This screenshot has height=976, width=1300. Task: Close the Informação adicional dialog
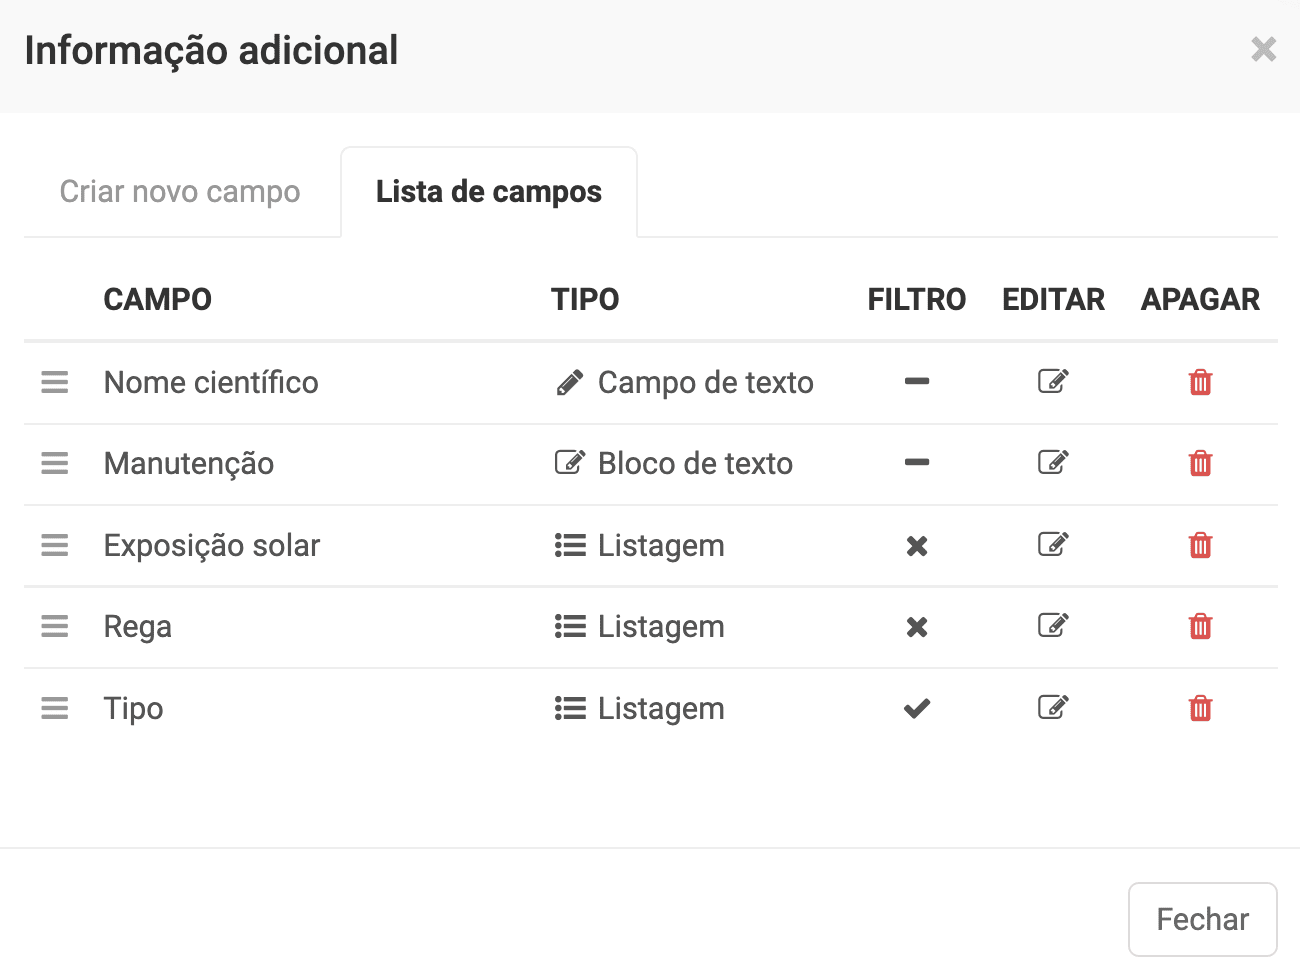1263,49
